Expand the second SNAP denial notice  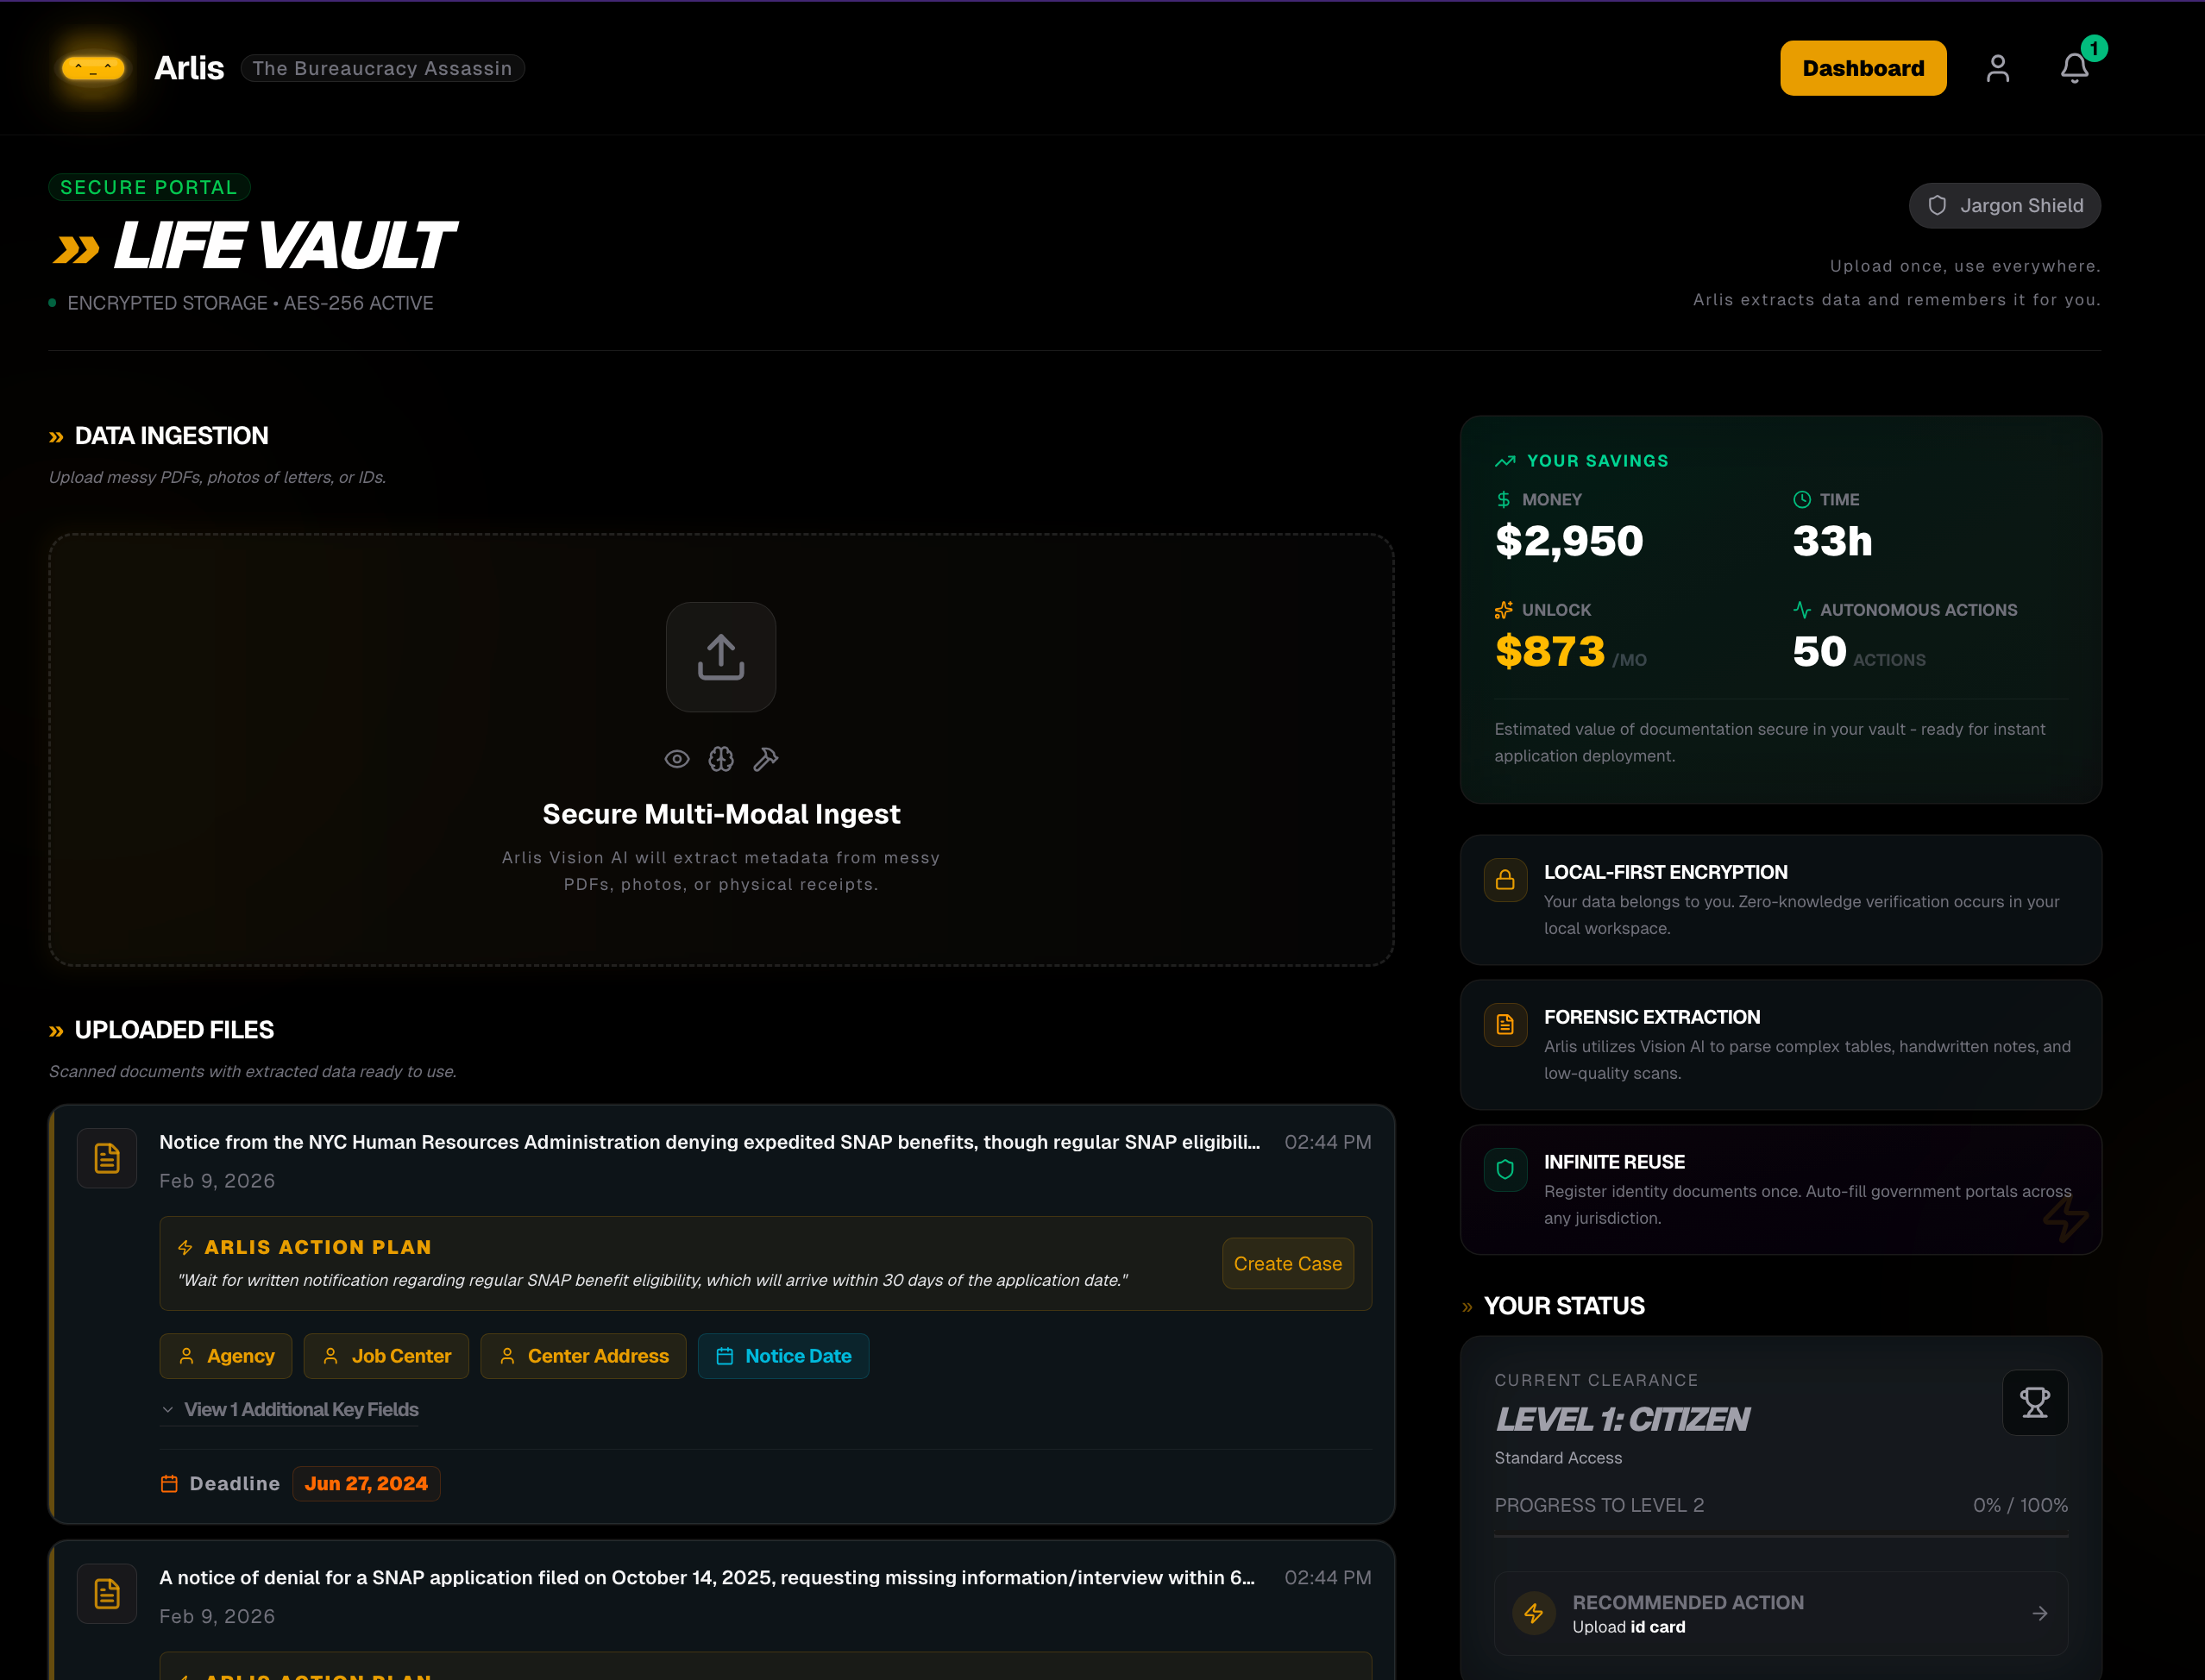(706, 1577)
